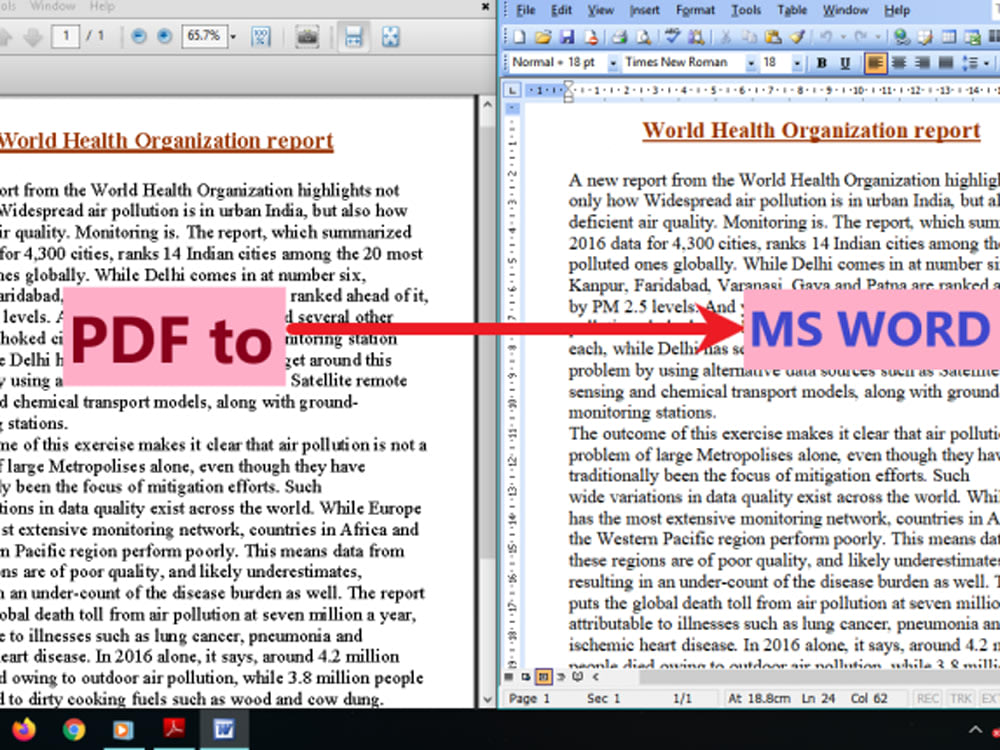Screen dimensions: 1000x750
Task: Open the Window menu in Word
Action: 845,10
